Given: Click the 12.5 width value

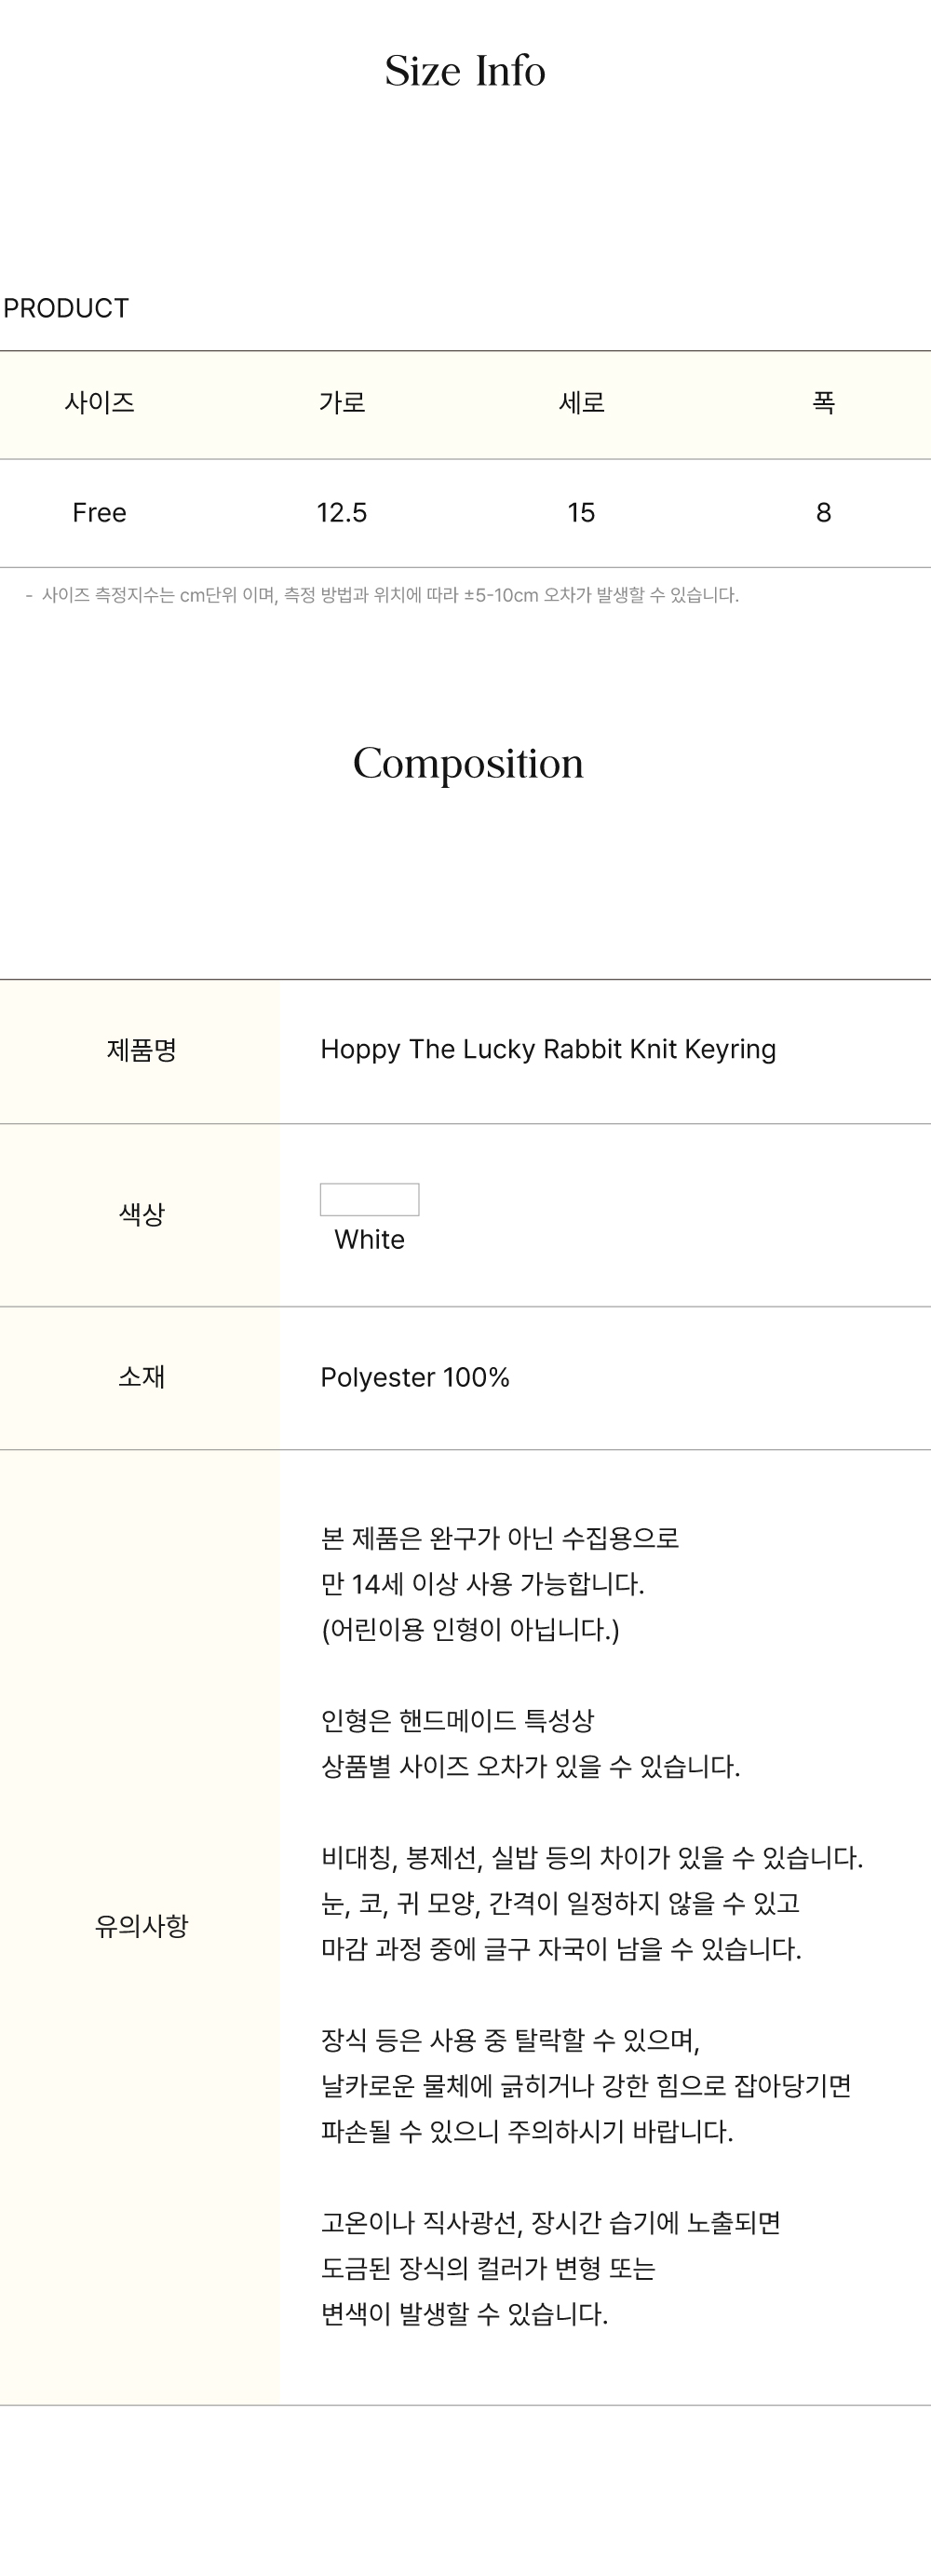Looking at the screenshot, I should [x=342, y=513].
